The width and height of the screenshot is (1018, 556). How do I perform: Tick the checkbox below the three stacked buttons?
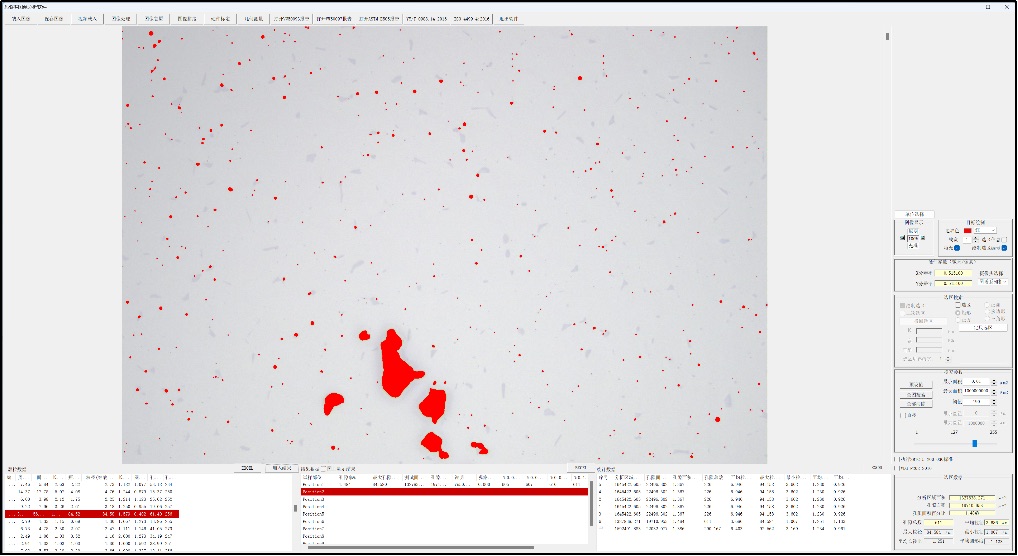coord(901,414)
